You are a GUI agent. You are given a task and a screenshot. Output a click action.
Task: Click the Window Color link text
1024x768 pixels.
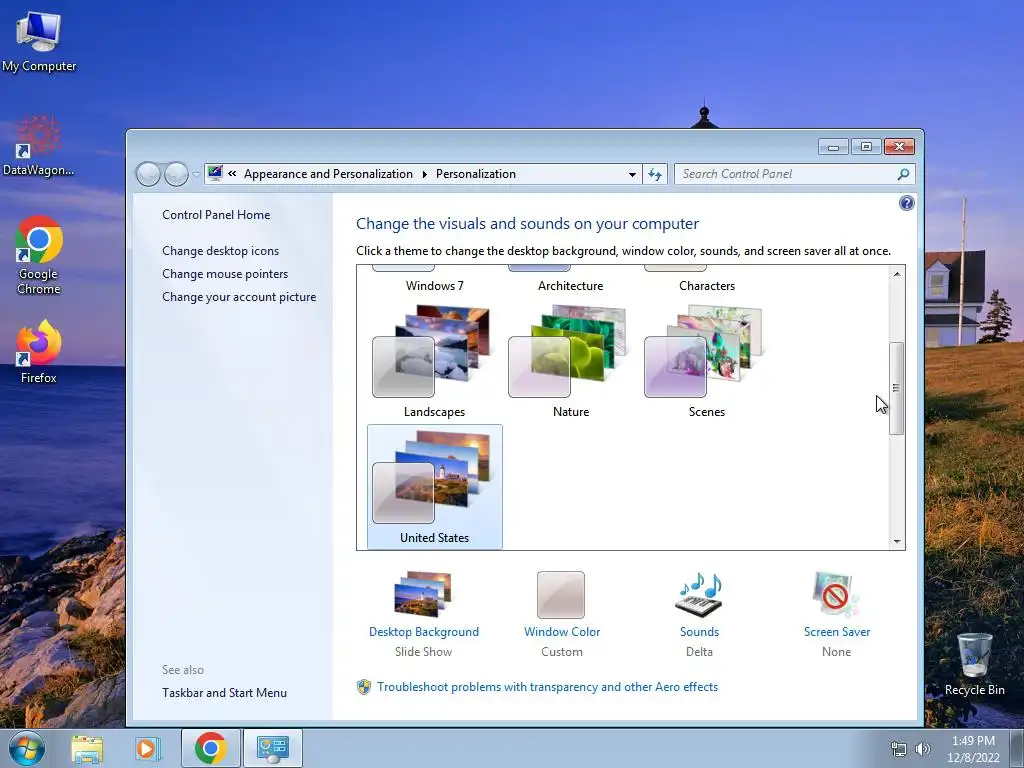pyautogui.click(x=562, y=632)
